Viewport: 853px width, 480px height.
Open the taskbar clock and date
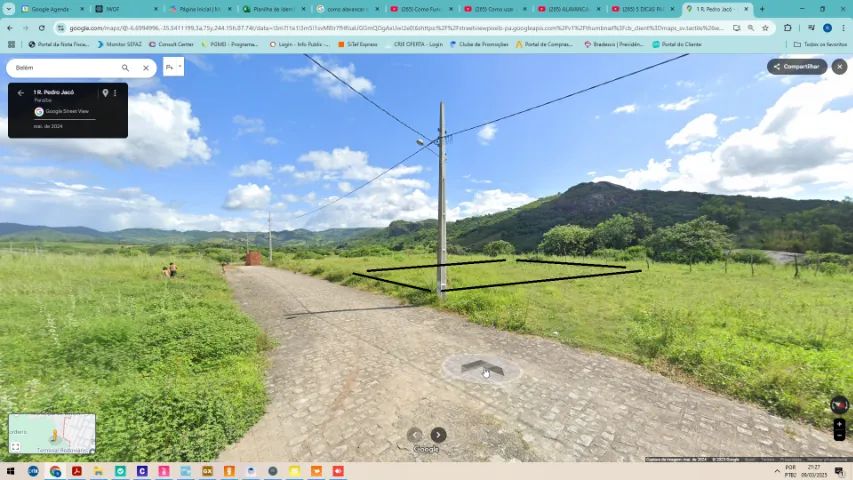tap(814, 471)
